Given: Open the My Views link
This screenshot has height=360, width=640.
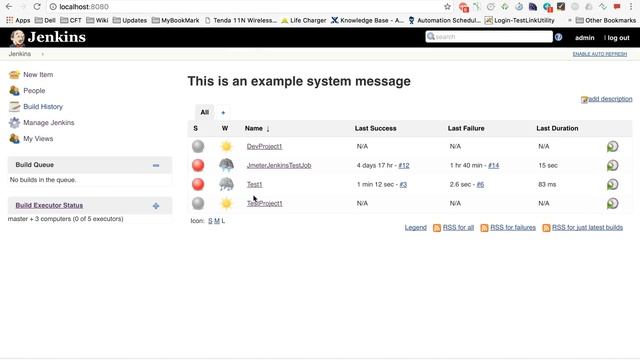Looking at the screenshot, I should click(x=38, y=139).
